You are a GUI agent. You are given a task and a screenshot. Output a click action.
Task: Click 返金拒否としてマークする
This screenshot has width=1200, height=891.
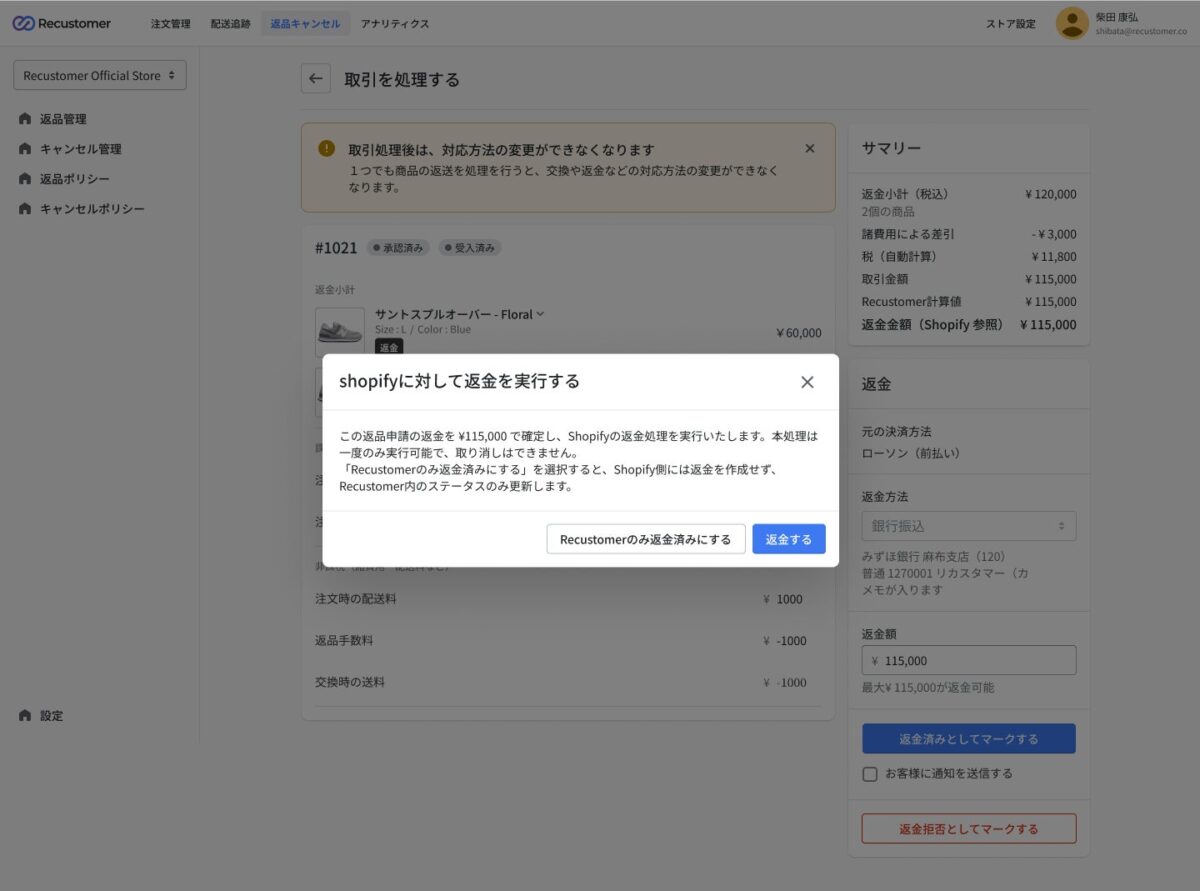pos(968,828)
